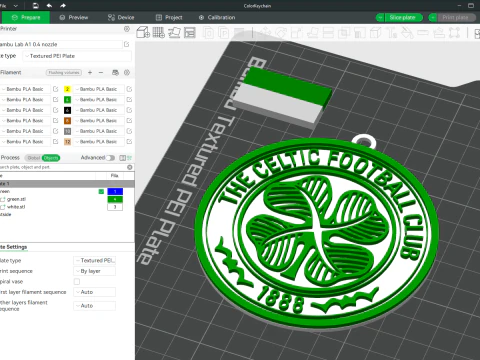
Task: Open First layer filament sequence Auto dropdown
Action: coord(95,292)
